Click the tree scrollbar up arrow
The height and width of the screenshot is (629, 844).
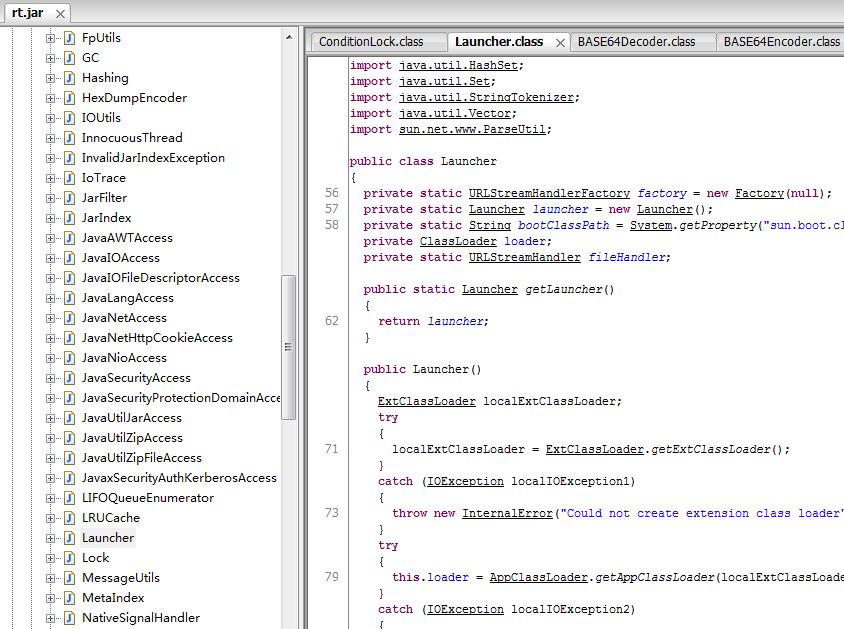(x=289, y=37)
